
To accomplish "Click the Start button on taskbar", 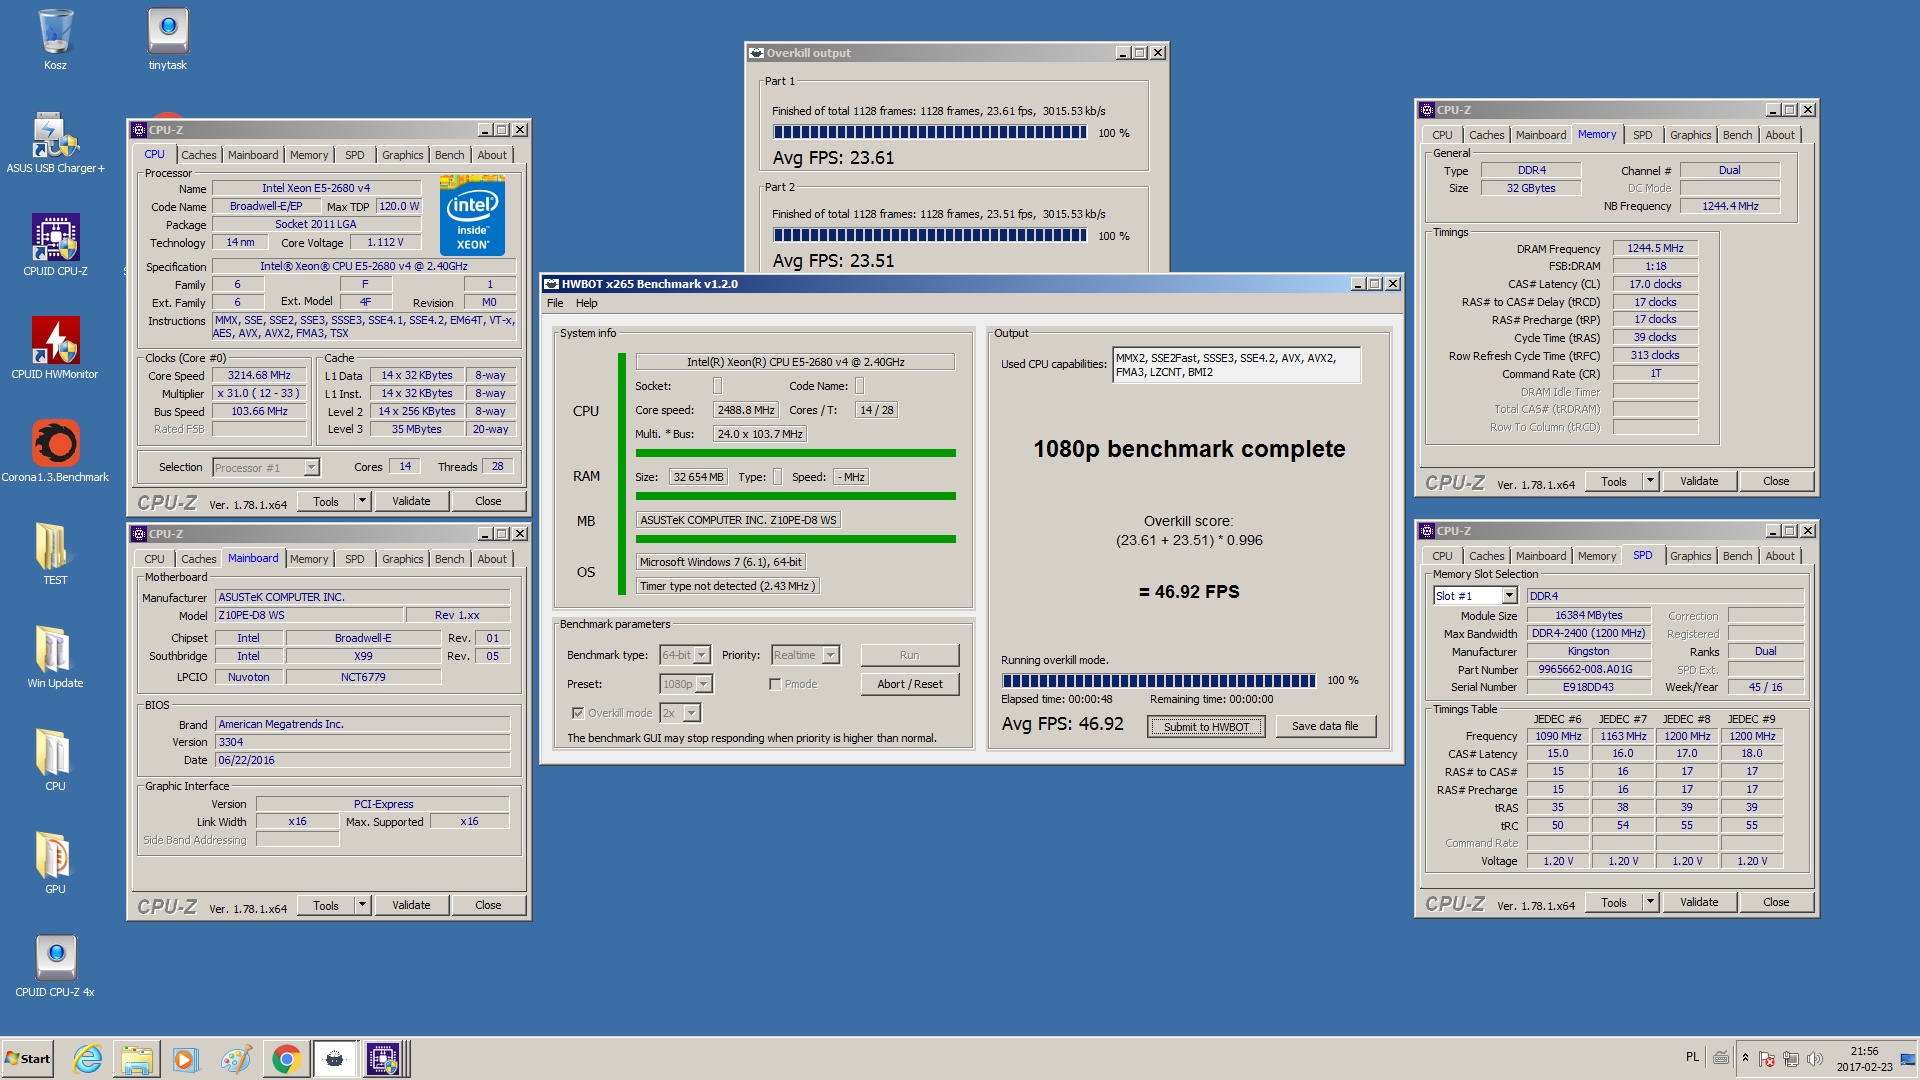I will point(28,1059).
